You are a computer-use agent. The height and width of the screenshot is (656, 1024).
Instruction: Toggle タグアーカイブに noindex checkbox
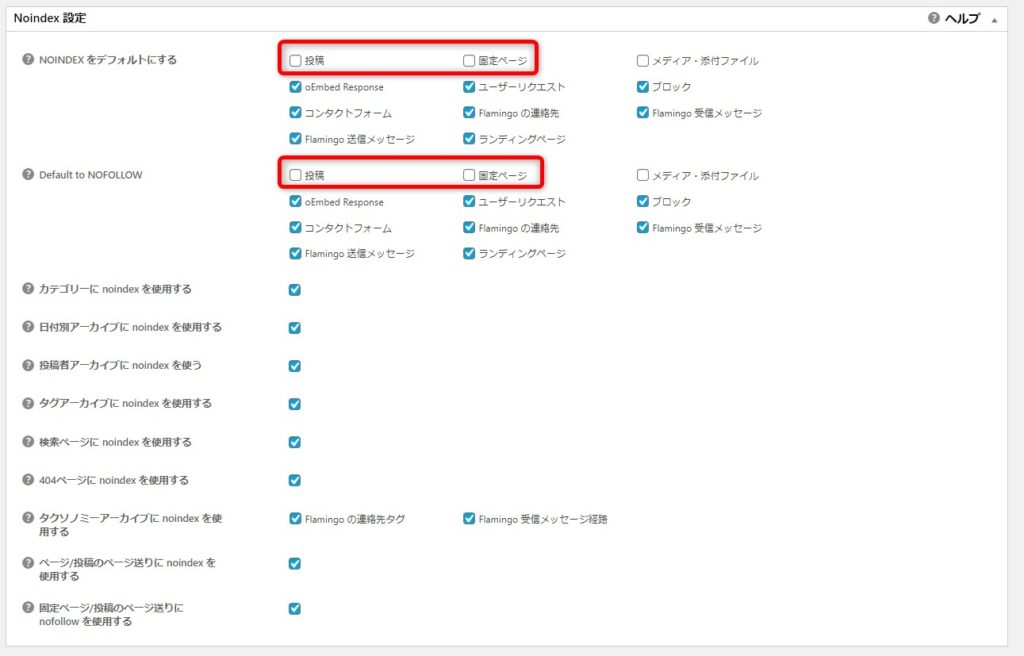[295, 404]
